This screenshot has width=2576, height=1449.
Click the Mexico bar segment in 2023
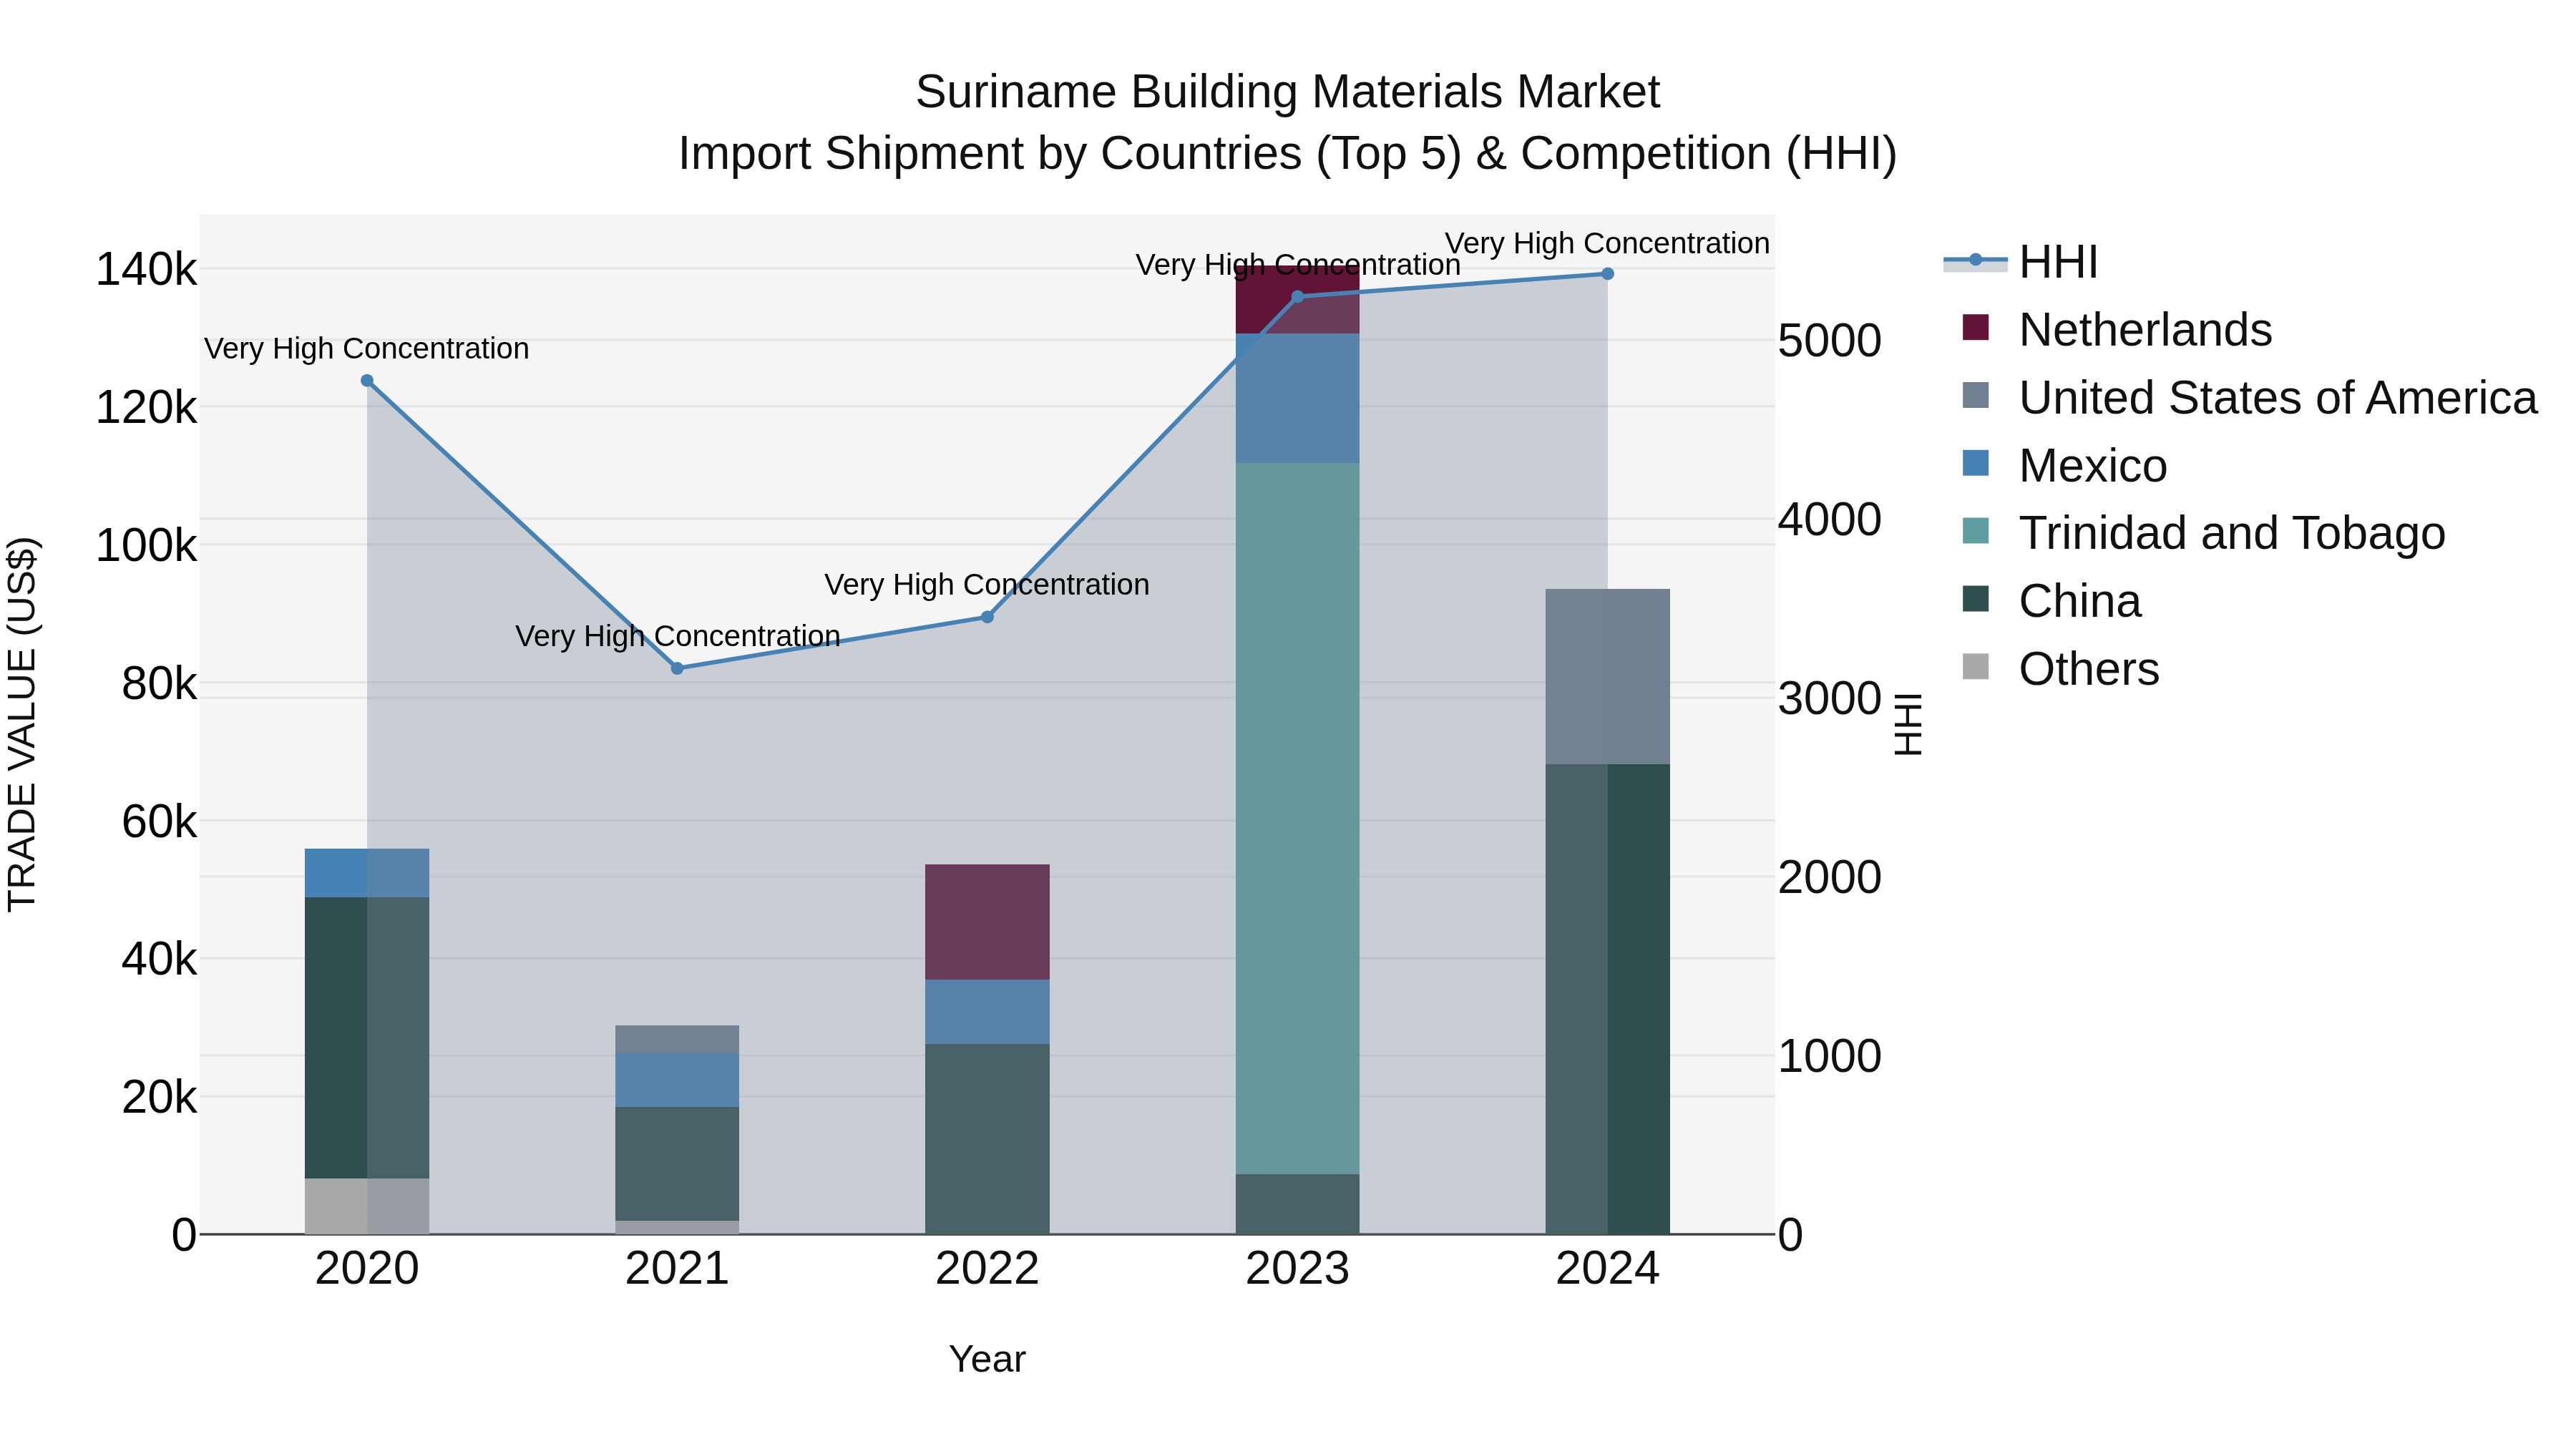[x=1298, y=398]
